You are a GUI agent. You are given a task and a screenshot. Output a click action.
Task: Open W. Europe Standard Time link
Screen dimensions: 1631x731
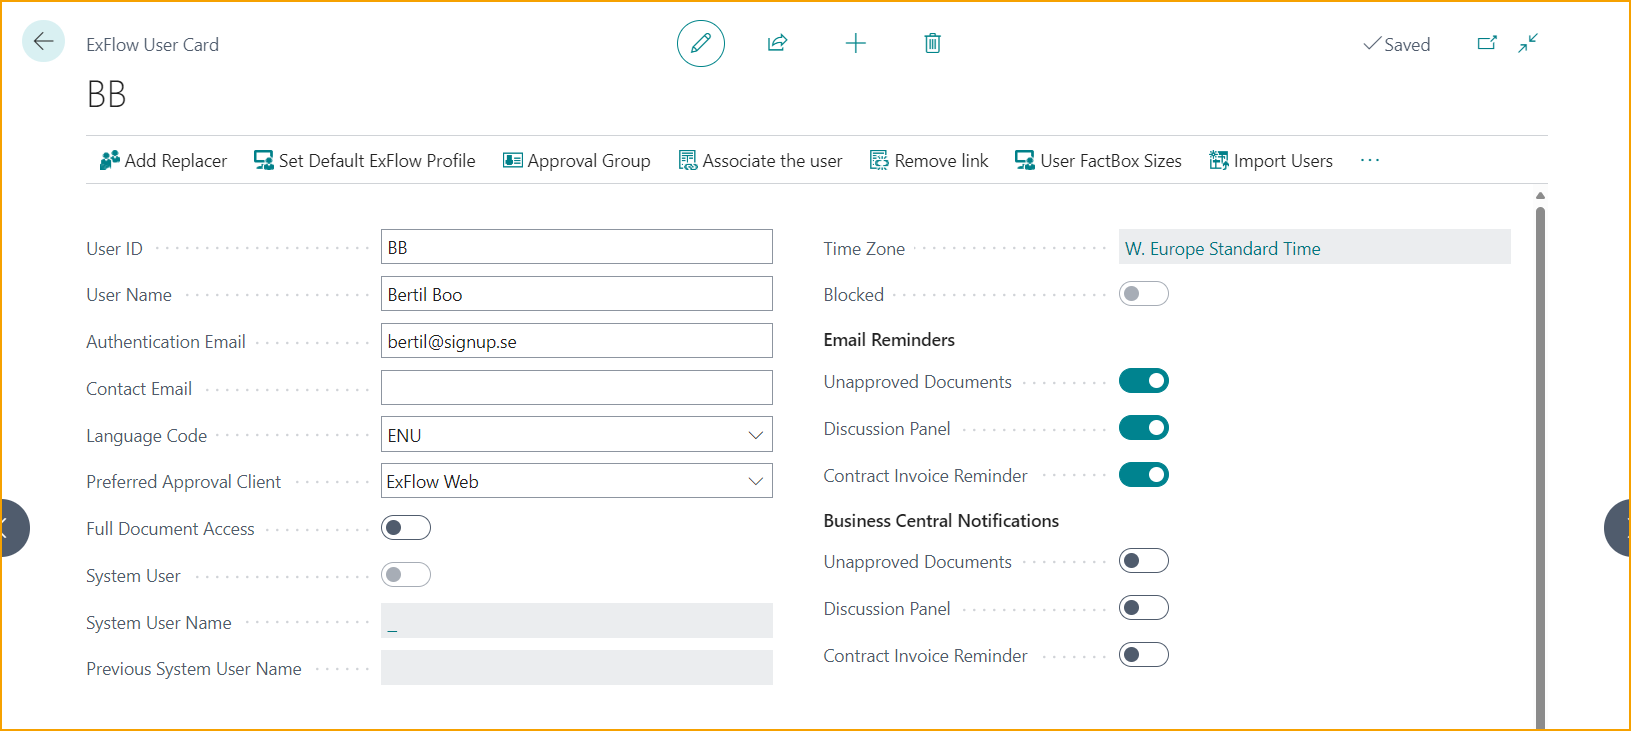click(x=1222, y=248)
